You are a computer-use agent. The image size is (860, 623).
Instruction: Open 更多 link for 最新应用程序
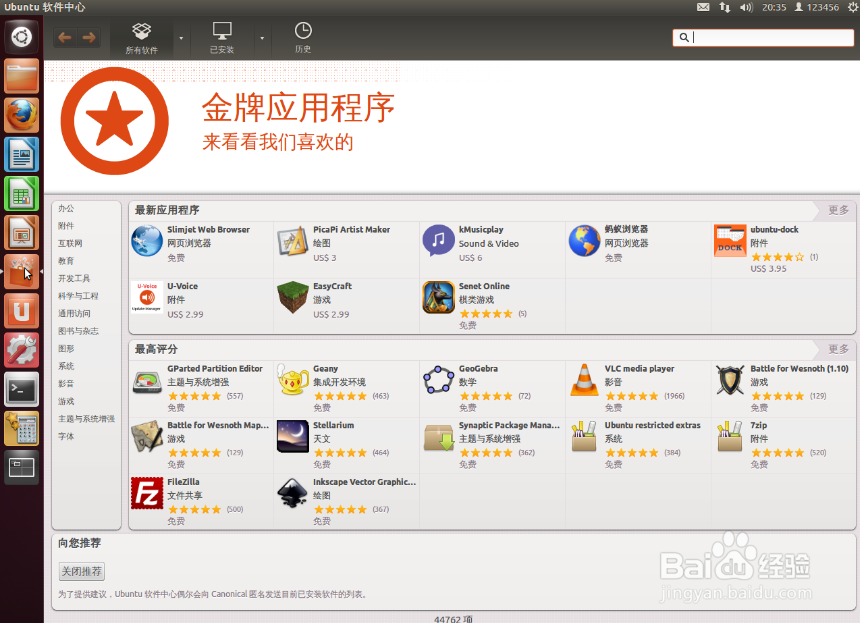[x=836, y=210]
